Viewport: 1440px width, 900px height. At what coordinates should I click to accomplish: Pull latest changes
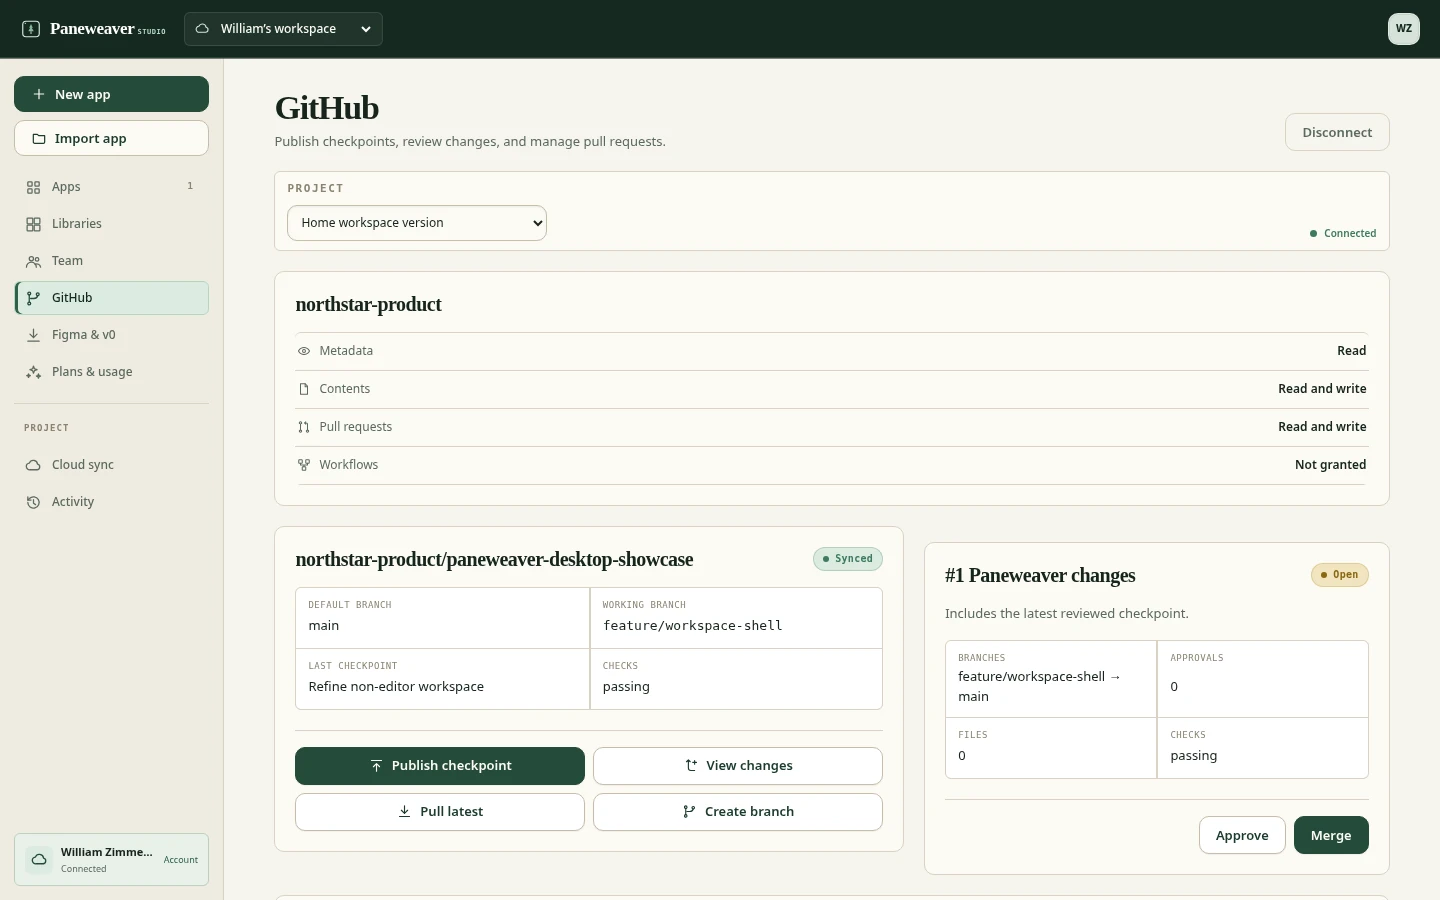(x=440, y=812)
